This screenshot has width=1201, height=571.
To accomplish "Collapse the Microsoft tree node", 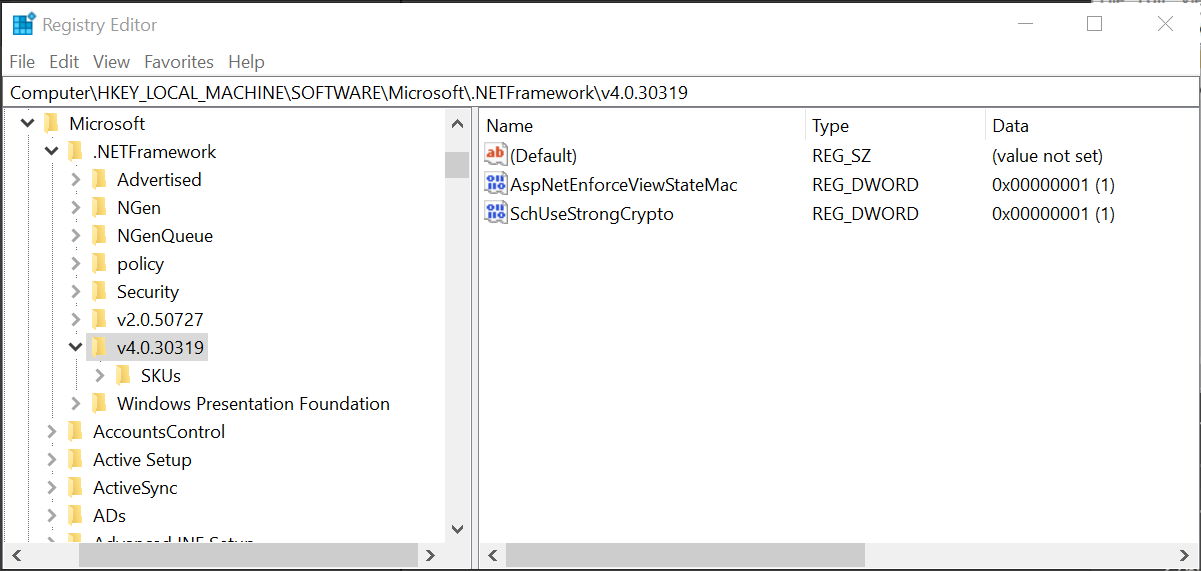I will (27, 124).
